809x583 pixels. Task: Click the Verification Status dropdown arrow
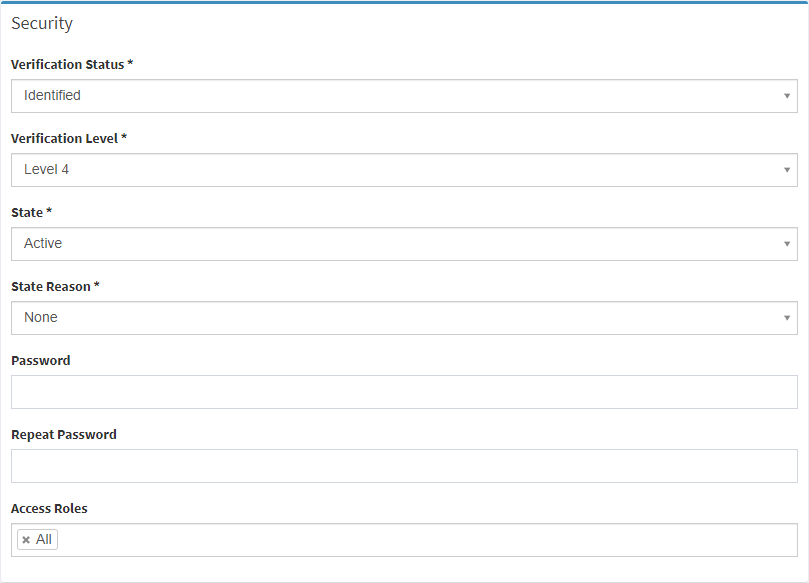787,96
